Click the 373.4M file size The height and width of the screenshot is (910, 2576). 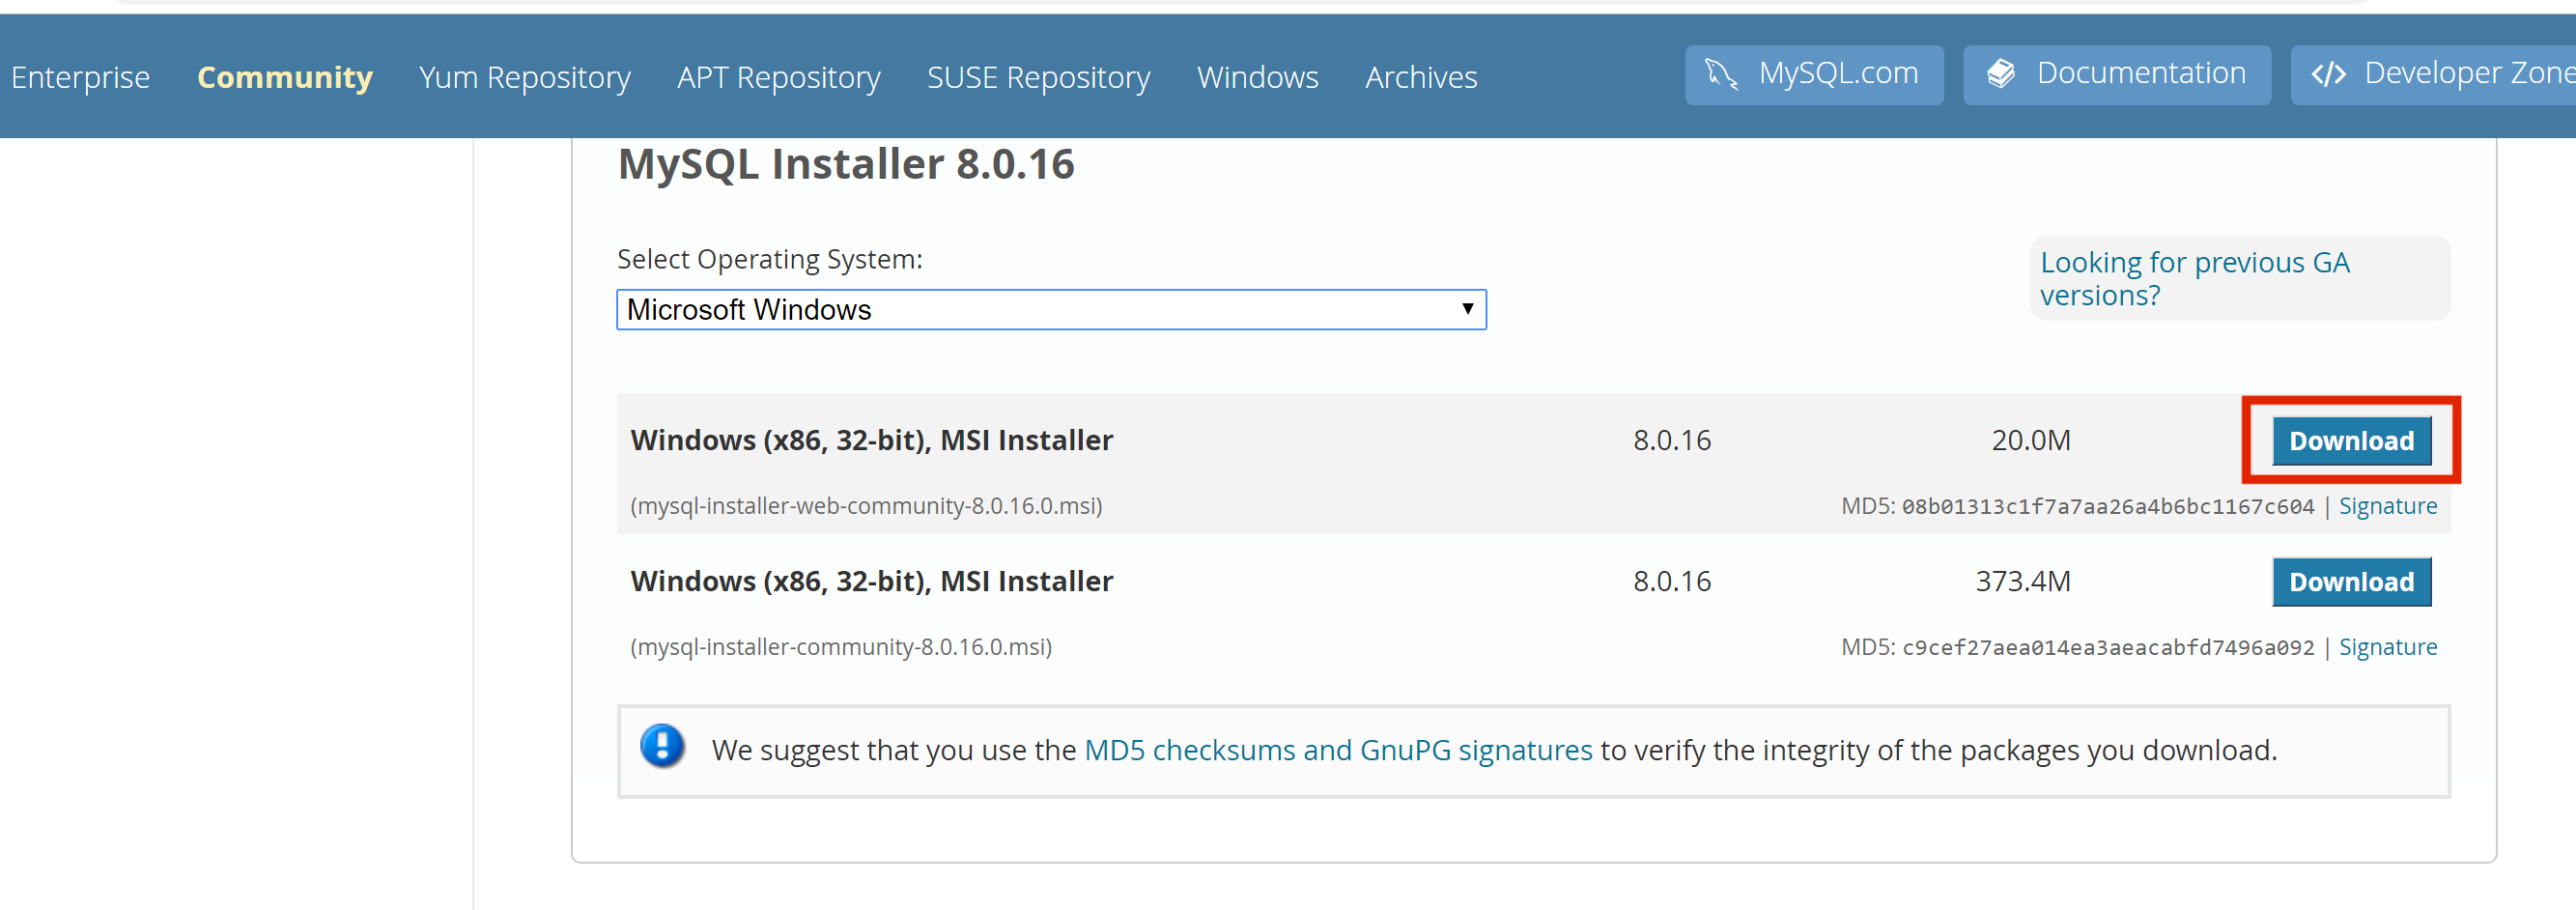point(2022,581)
